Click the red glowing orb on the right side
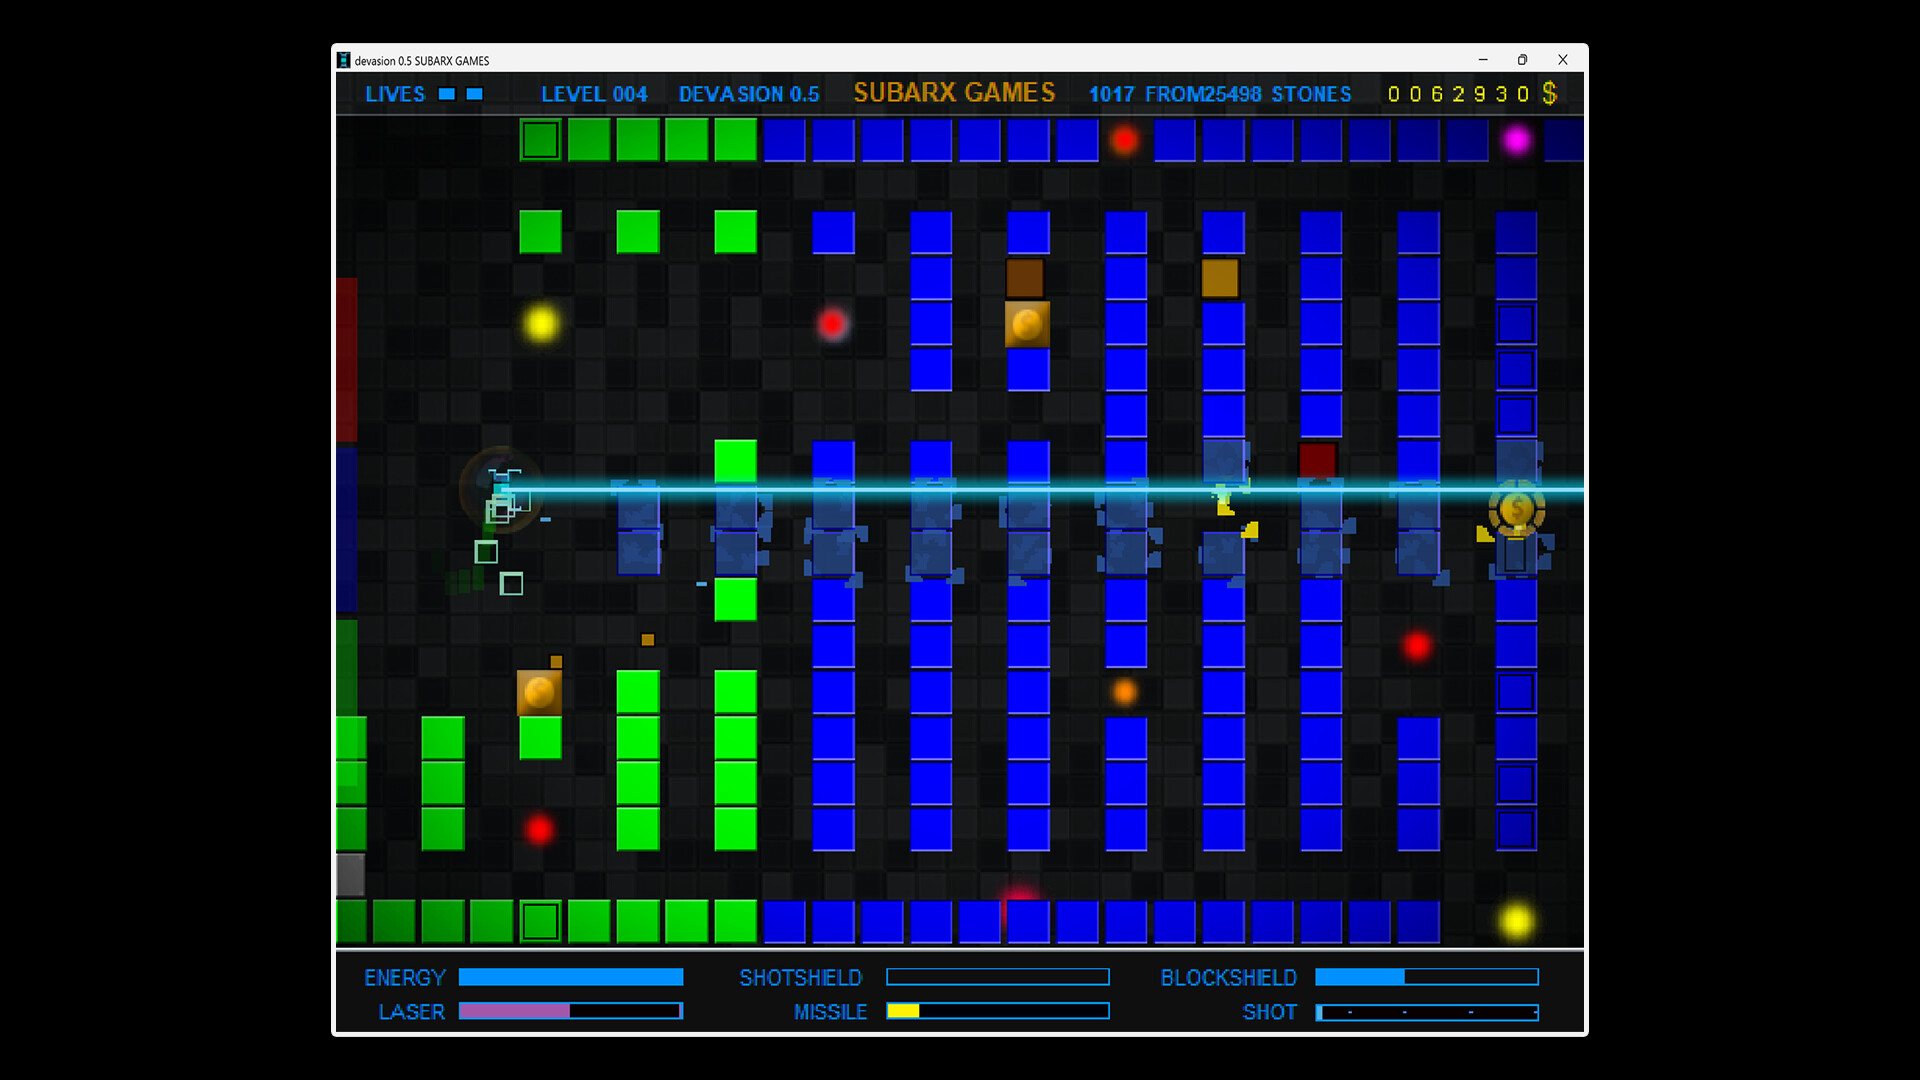The image size is (1920, 1080). click(1417, 646)
